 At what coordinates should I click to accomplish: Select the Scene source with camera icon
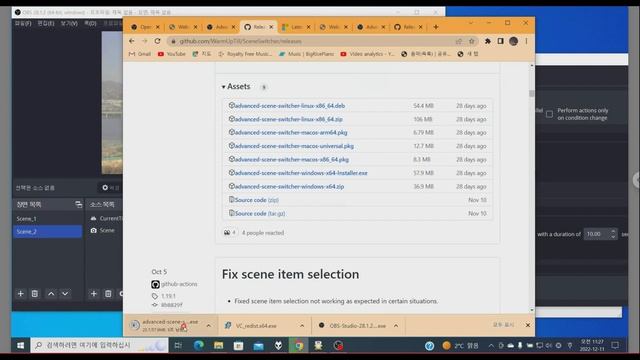tap(105, 231)
